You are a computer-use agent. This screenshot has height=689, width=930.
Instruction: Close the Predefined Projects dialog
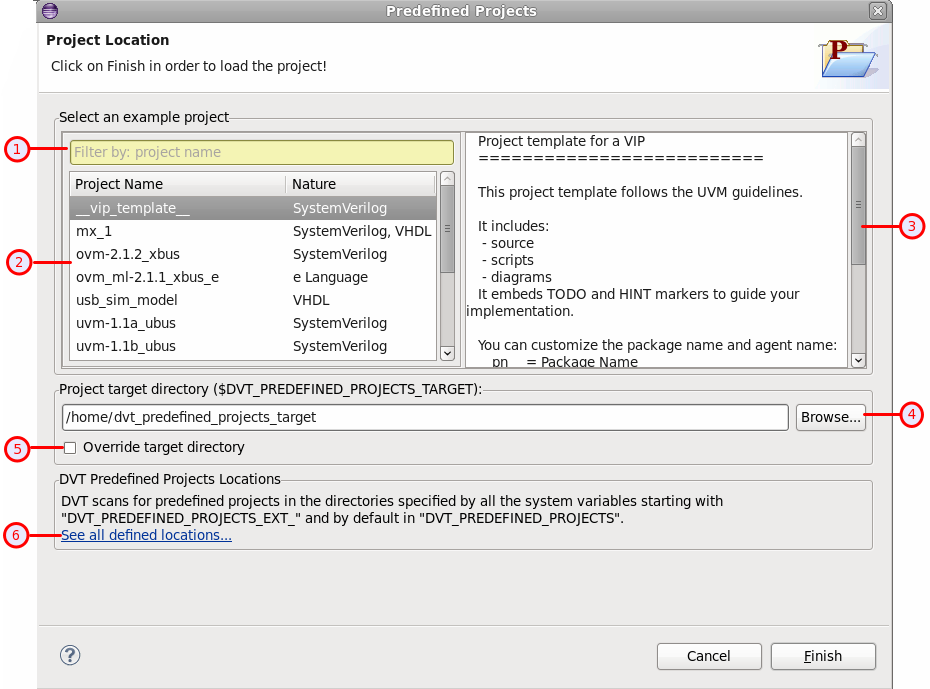(x=877, y=11)
